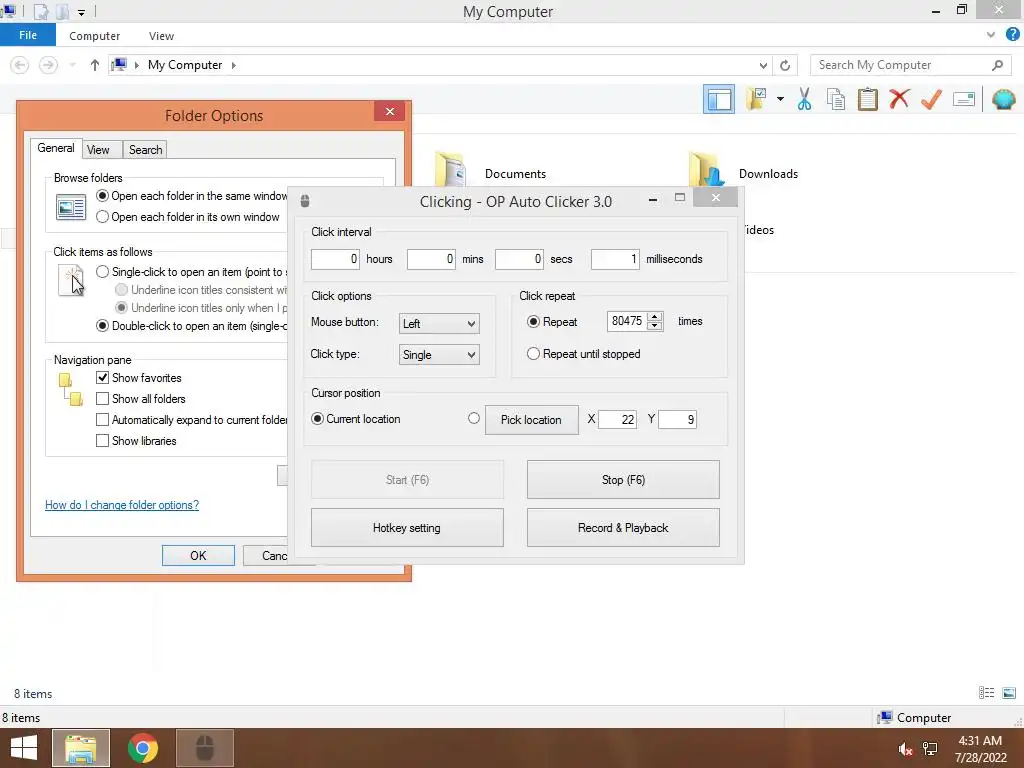
Task: Click the scissors Cut icon
Action: 804,99
